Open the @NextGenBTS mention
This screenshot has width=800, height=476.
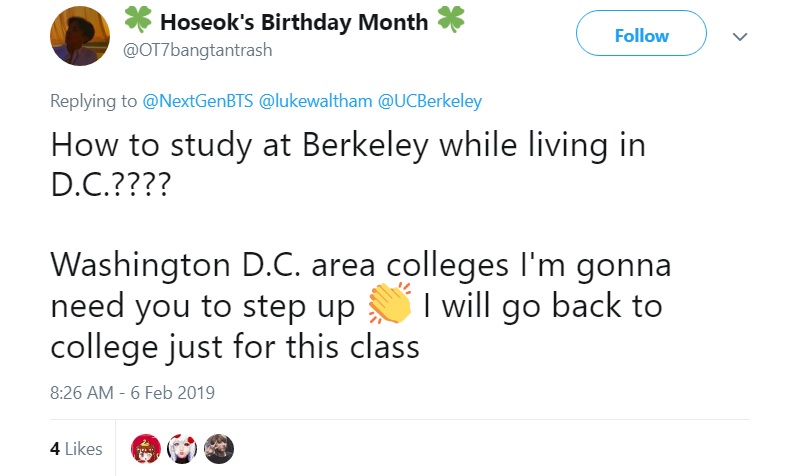[197, 101]
